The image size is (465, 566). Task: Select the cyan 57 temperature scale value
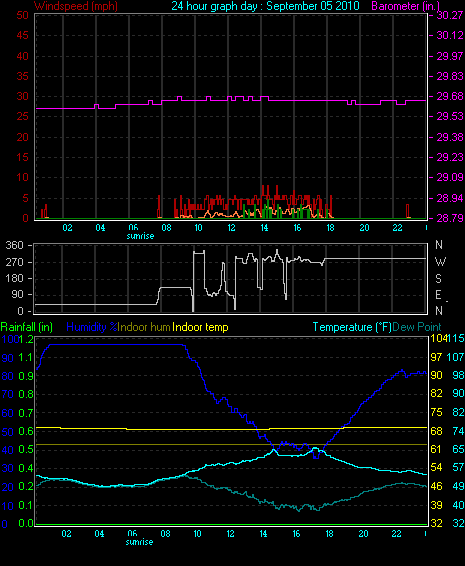[x=459, y=467]
